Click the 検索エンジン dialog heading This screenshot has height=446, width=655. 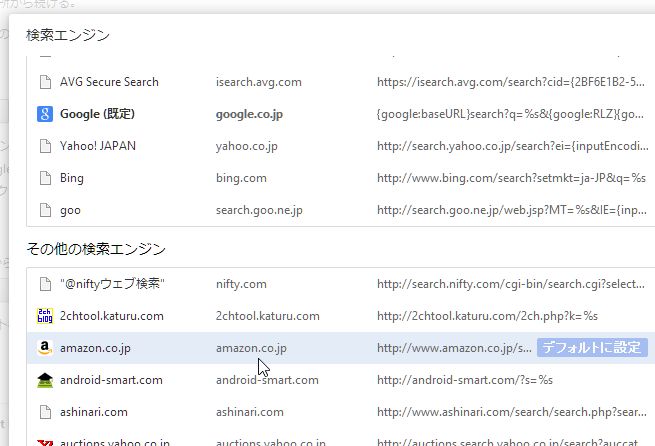(x=68, y=35)
